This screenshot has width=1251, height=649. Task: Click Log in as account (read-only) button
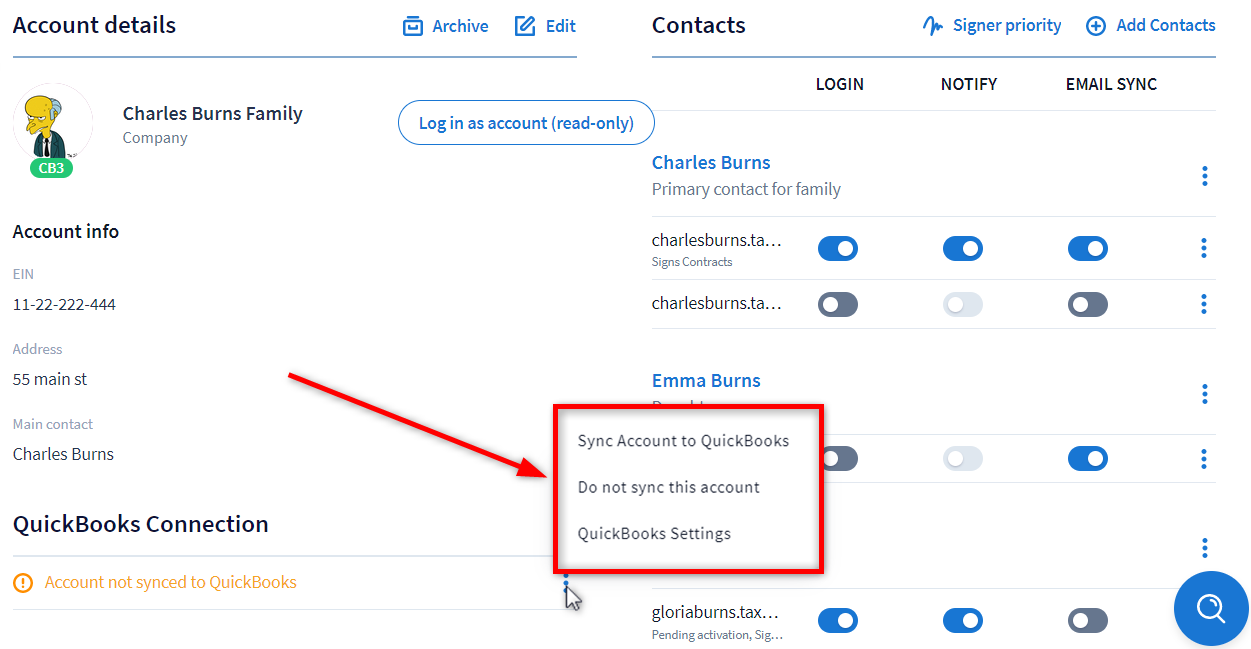click(526, 123)
